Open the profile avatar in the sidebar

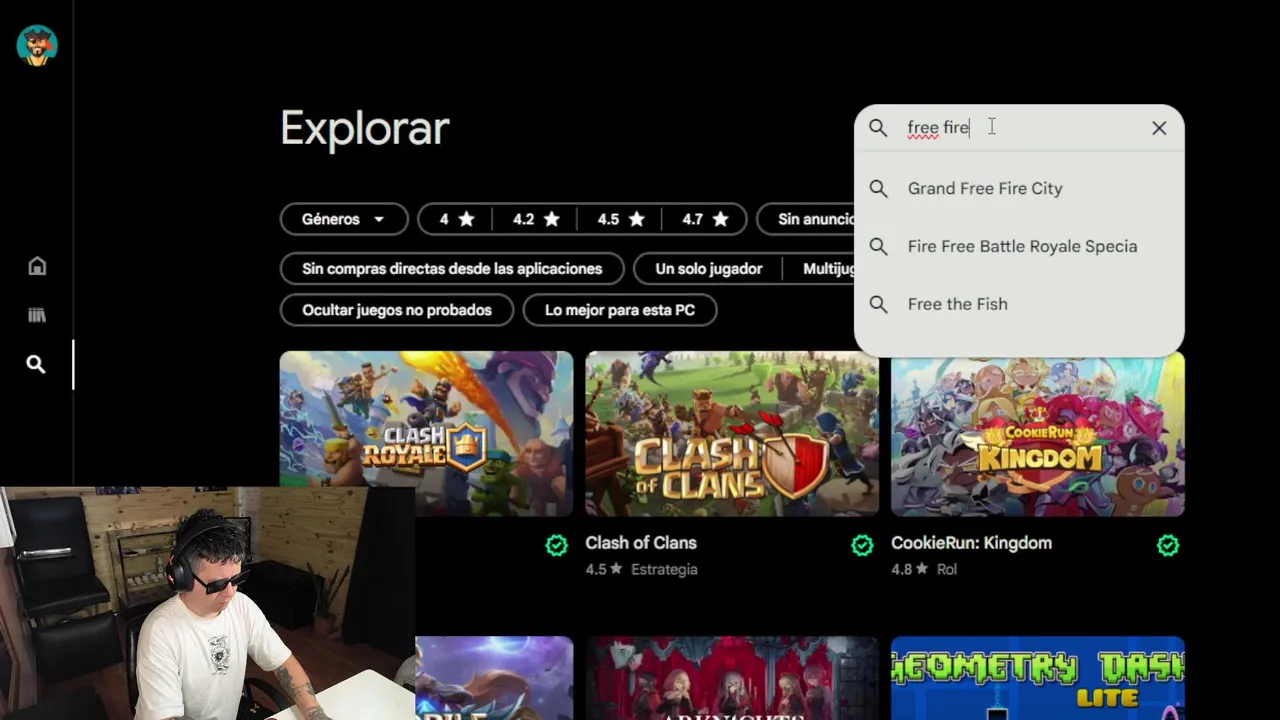(x=37, y=45)
